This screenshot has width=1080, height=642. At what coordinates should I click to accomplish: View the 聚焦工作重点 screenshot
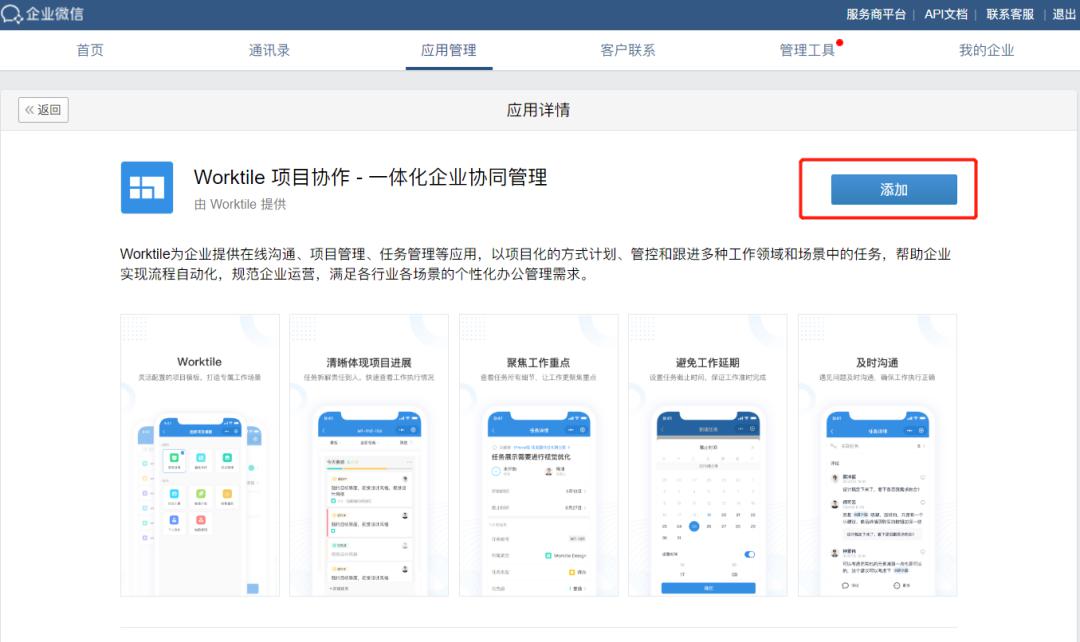539,455
